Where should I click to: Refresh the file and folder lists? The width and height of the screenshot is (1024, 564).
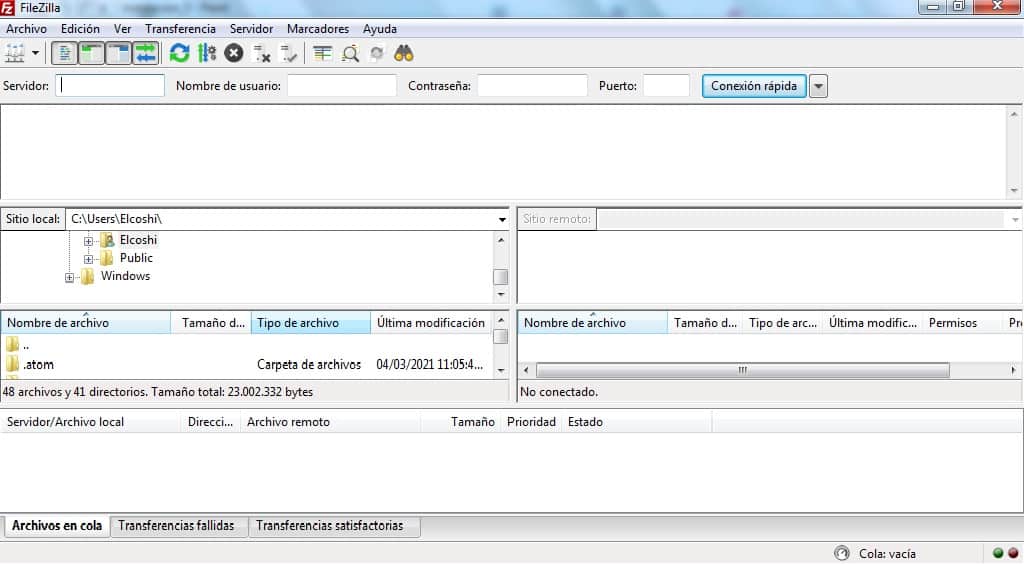point(180,53)
